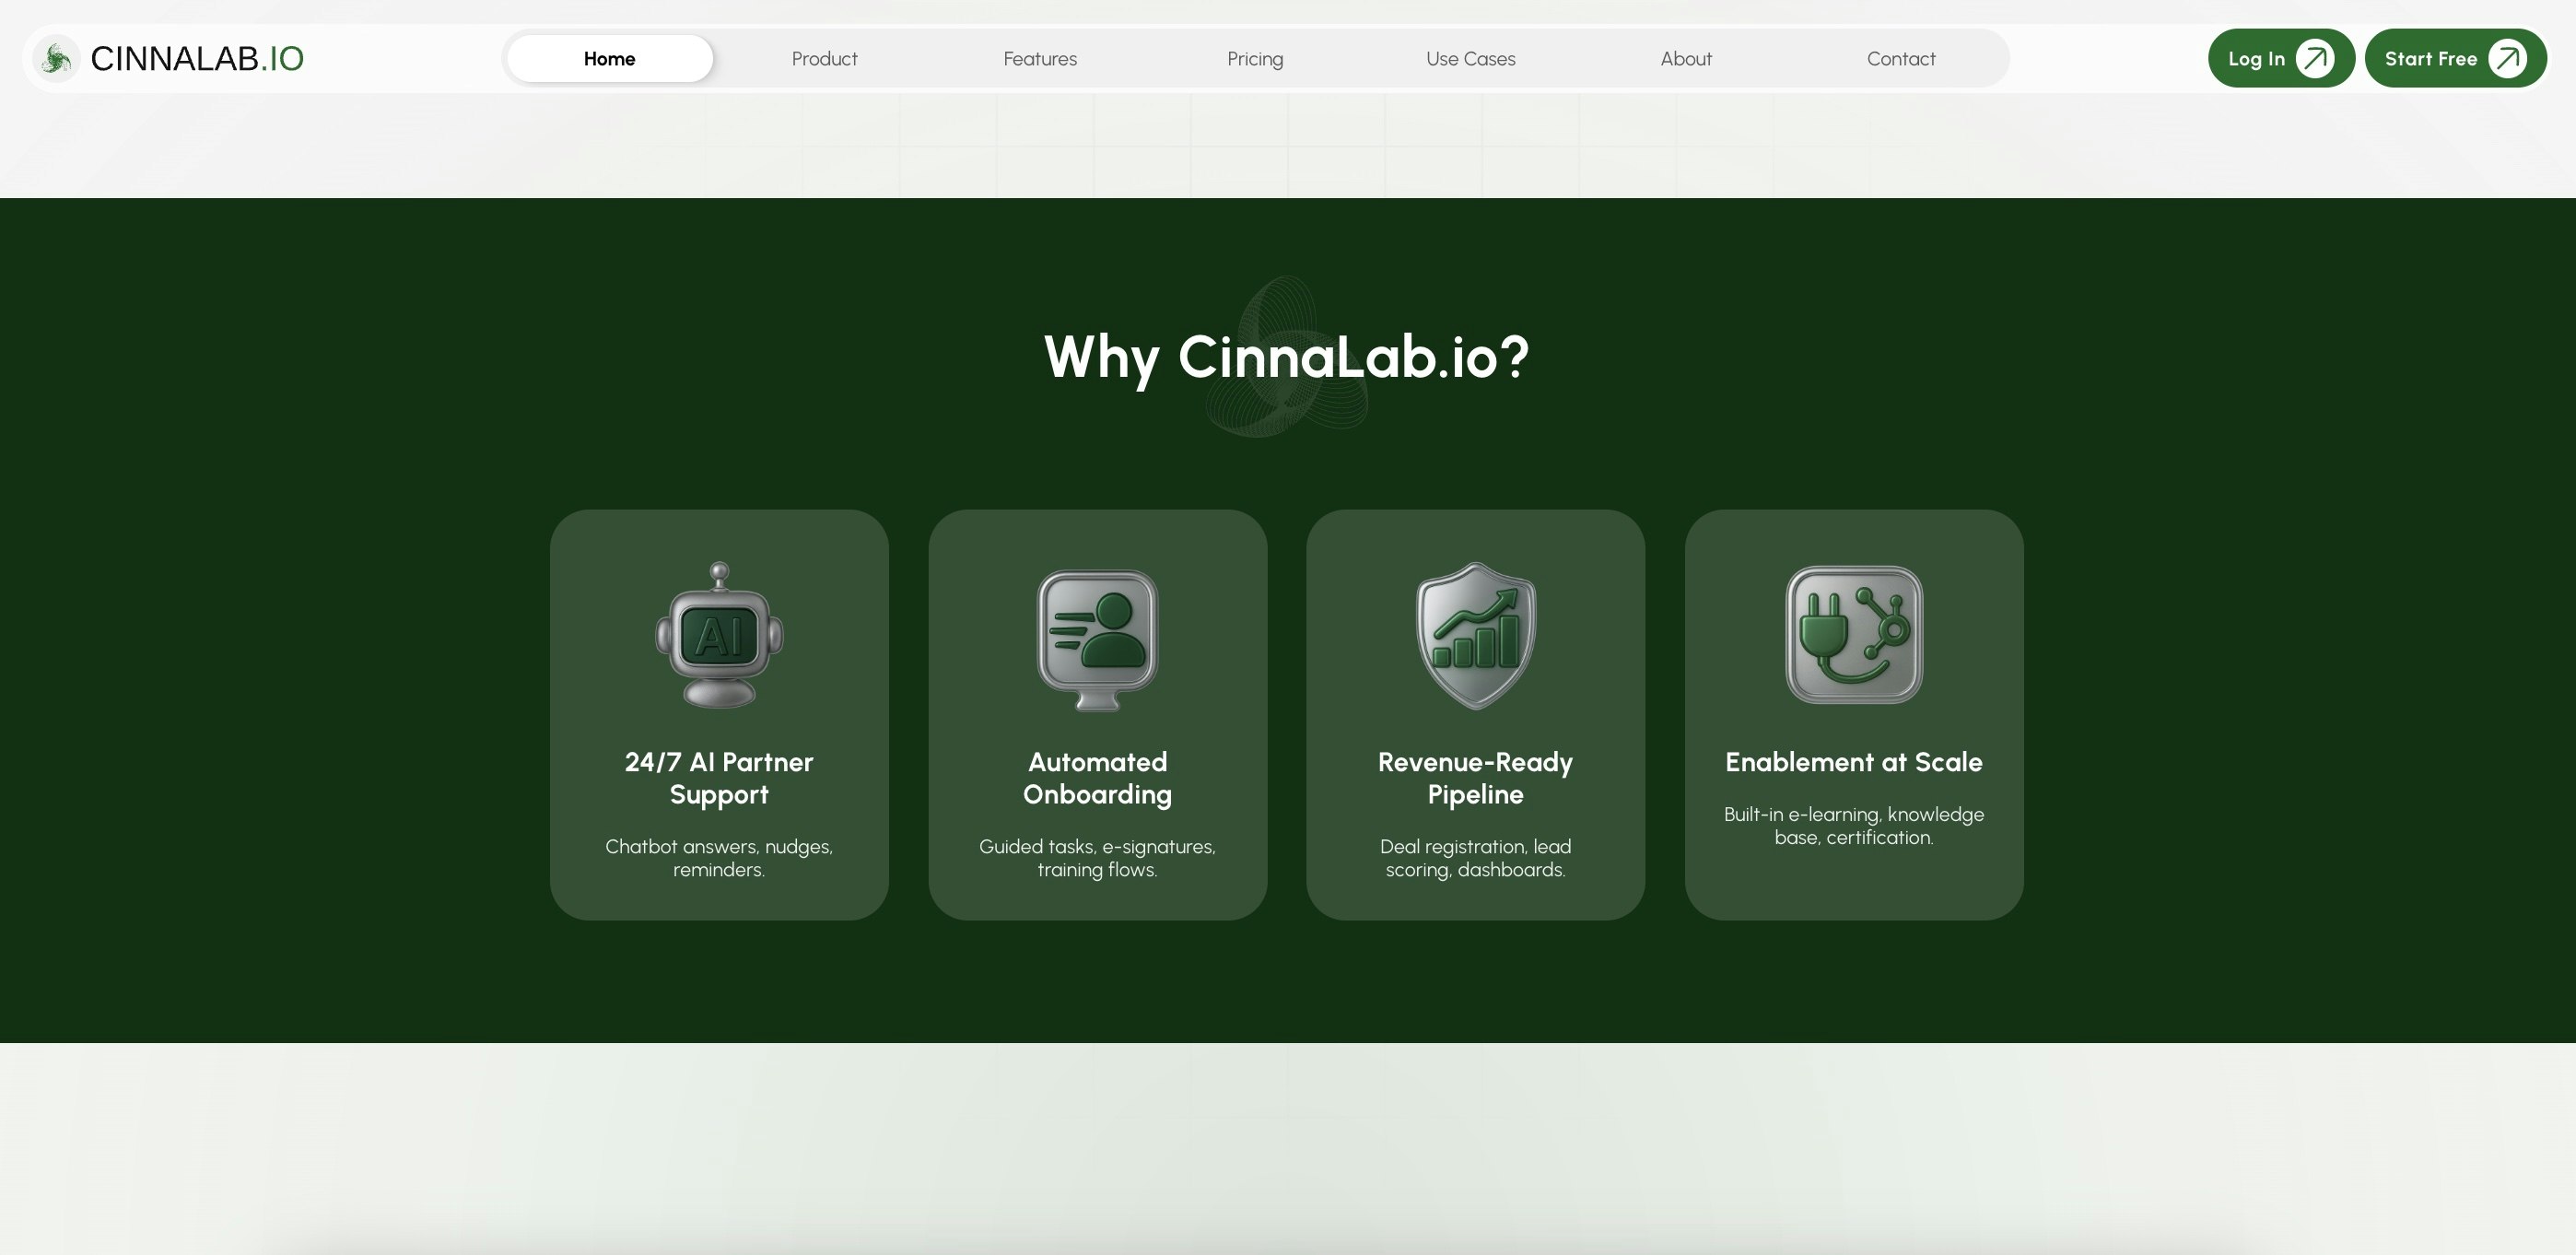The height and width of the screenshot is (1255, 2576).
Task: Open the Pricing page
Action: point(1255,58)
